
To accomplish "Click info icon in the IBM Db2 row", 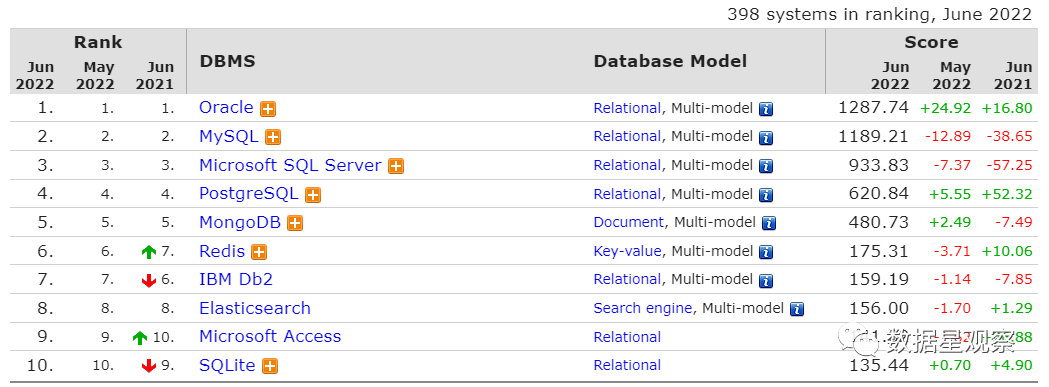I will coord(766,280).
